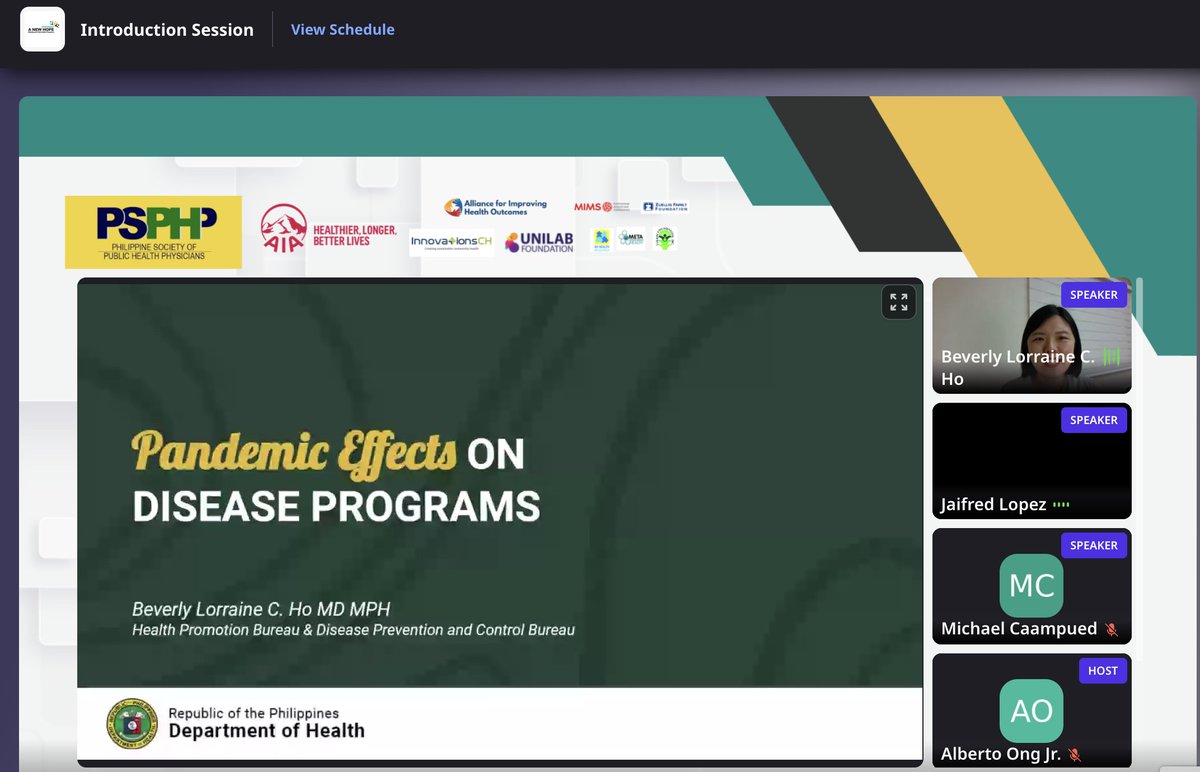Screen dimensions: 1200x772
Task: Click the 'Health Promotion Bureau & Disease Prevention' line
Action: pos(354,630)
